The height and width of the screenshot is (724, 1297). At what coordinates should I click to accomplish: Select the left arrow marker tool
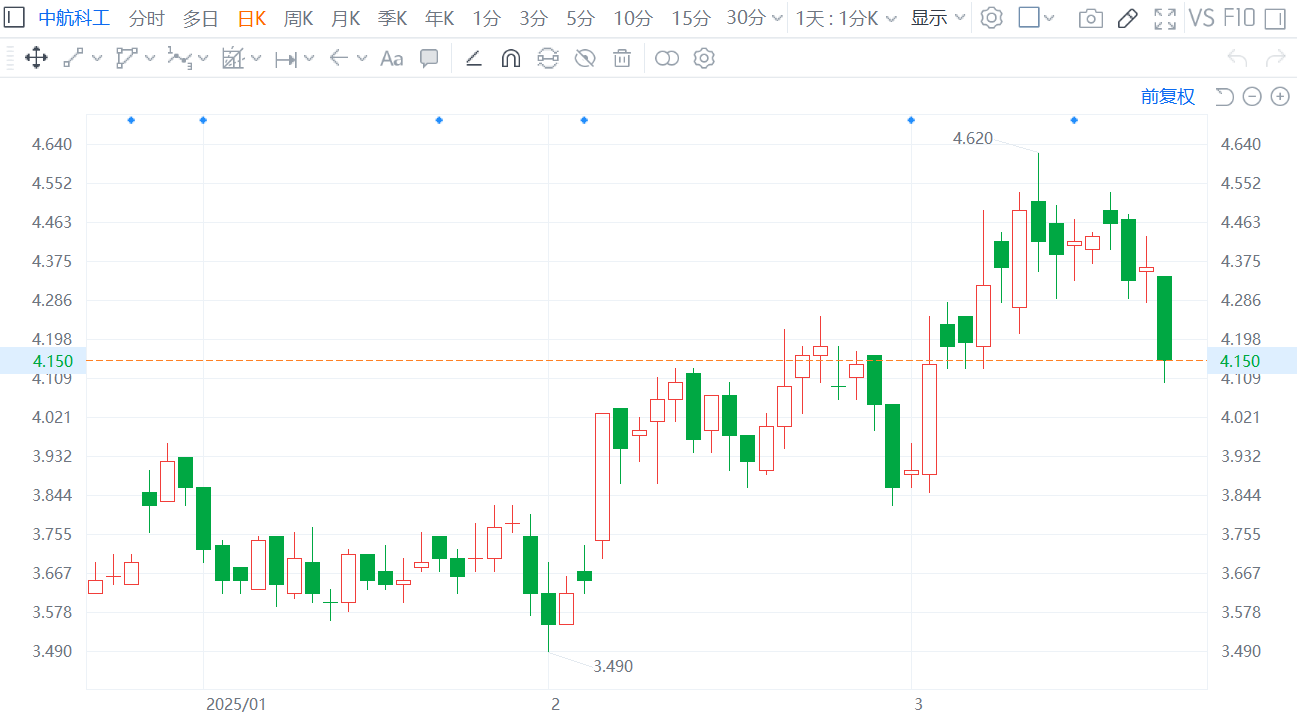point(338,58)
